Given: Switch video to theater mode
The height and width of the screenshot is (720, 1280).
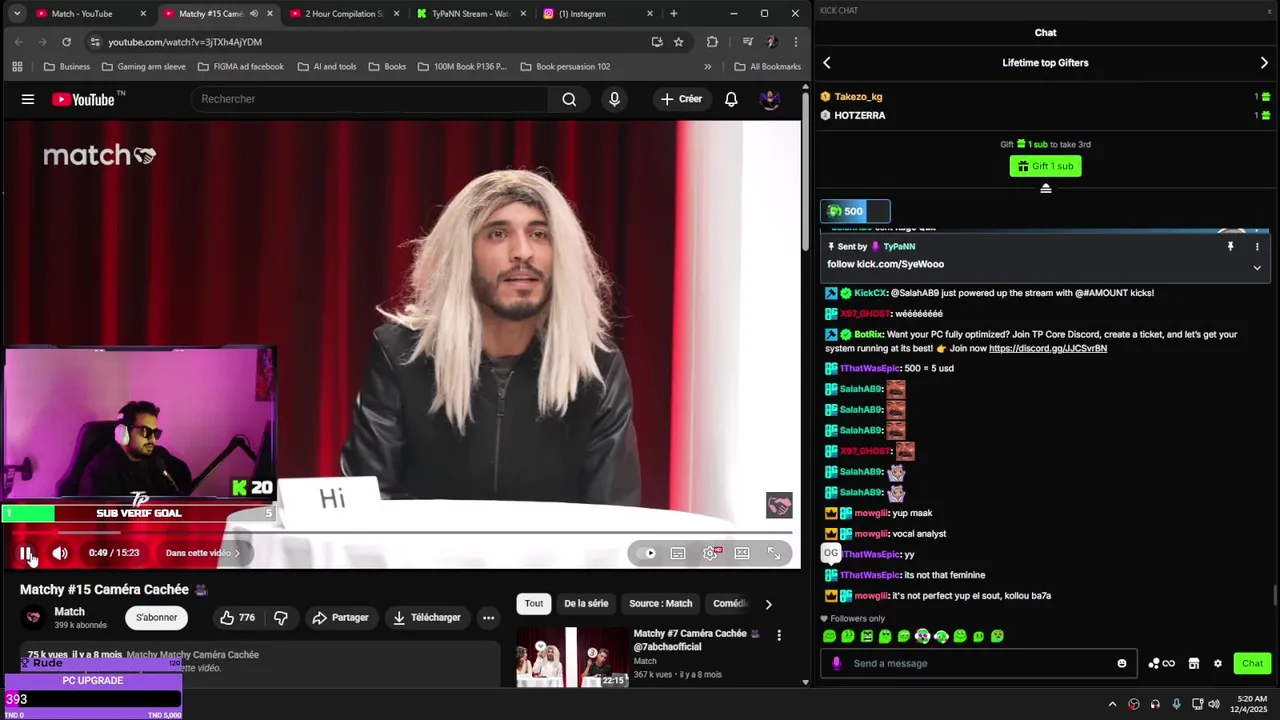Looking at the screenshot, I should (742, 553).
